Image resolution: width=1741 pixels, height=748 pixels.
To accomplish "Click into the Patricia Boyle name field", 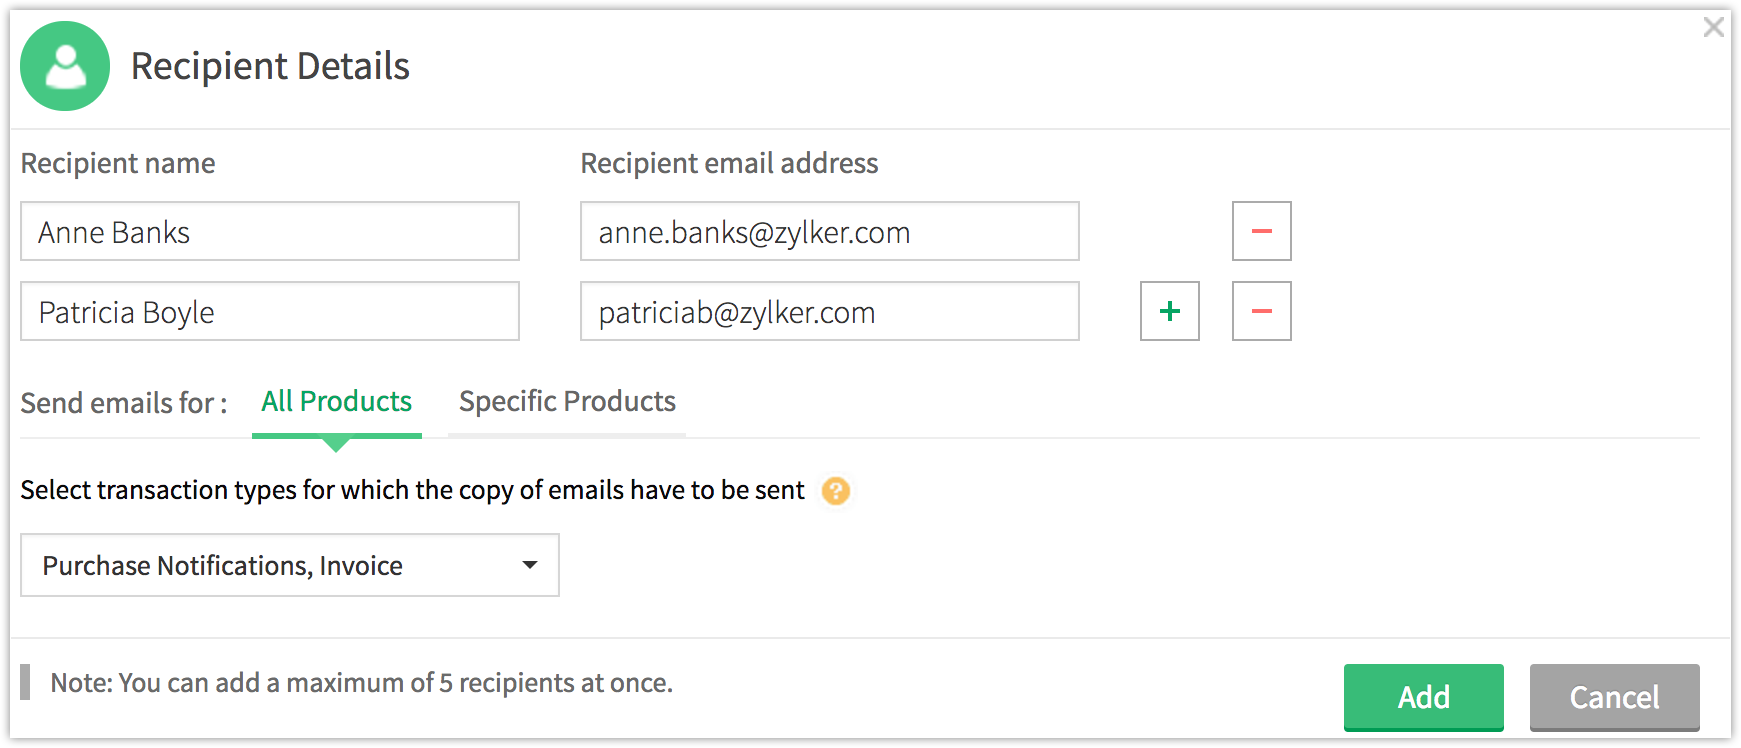I will (269, 311).
